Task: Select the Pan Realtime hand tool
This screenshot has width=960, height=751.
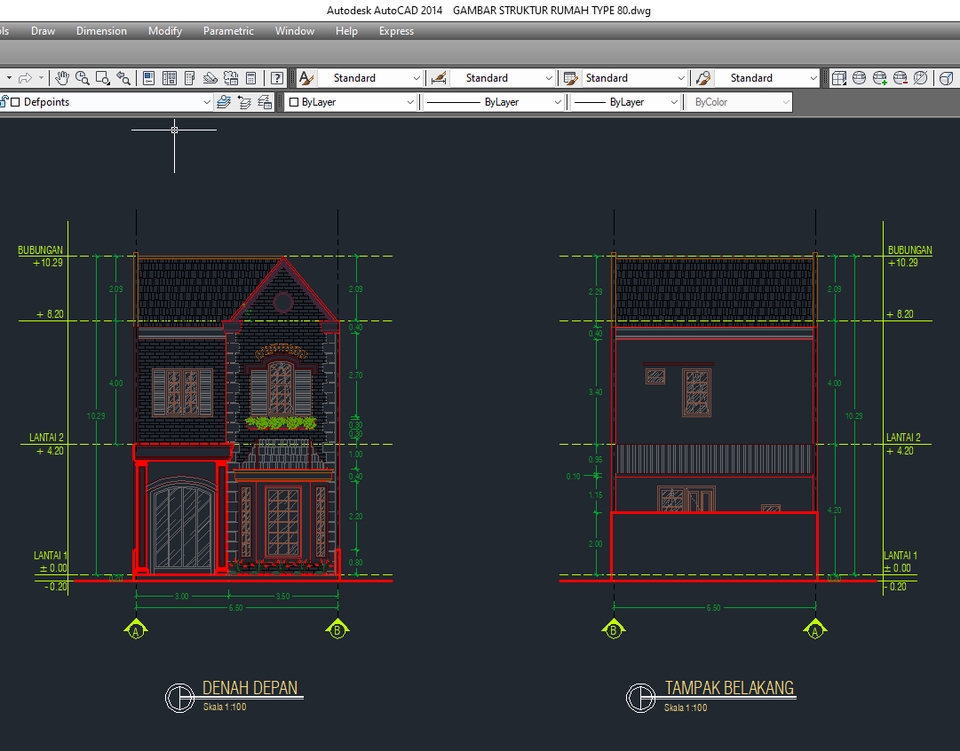Action: 62,77
